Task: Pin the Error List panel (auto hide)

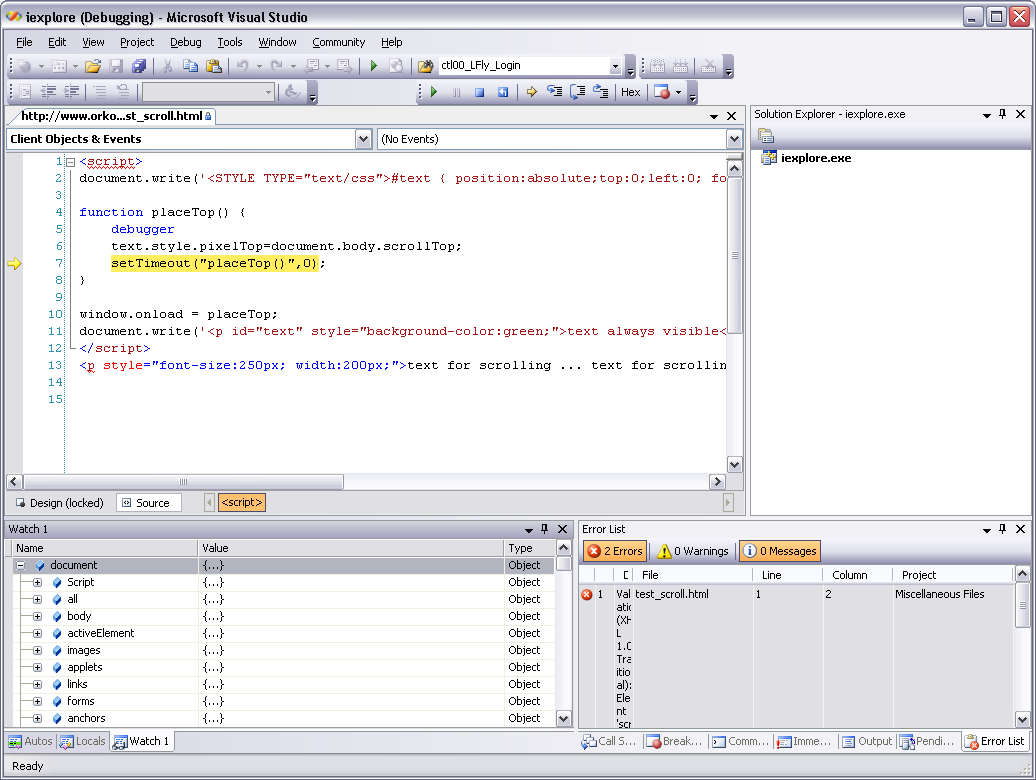Action: 1002,529
